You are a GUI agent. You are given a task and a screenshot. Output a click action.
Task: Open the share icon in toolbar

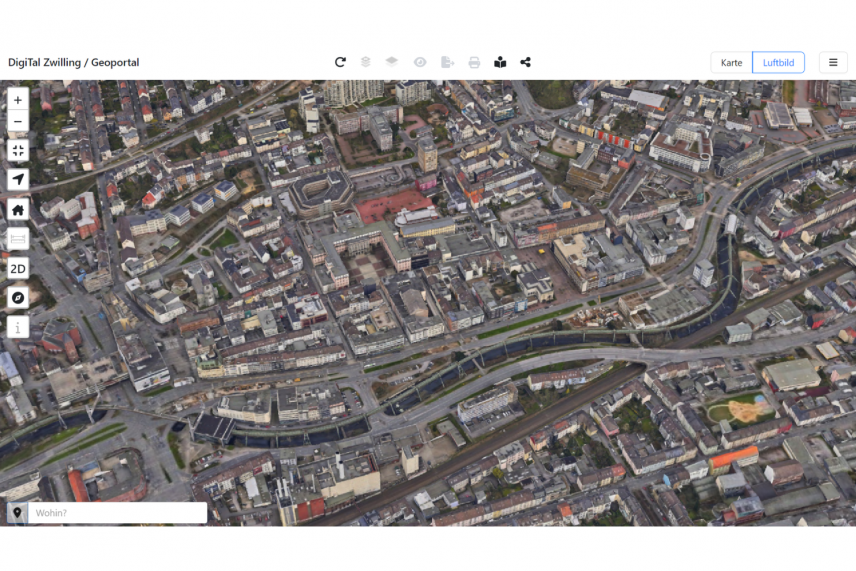526,62
